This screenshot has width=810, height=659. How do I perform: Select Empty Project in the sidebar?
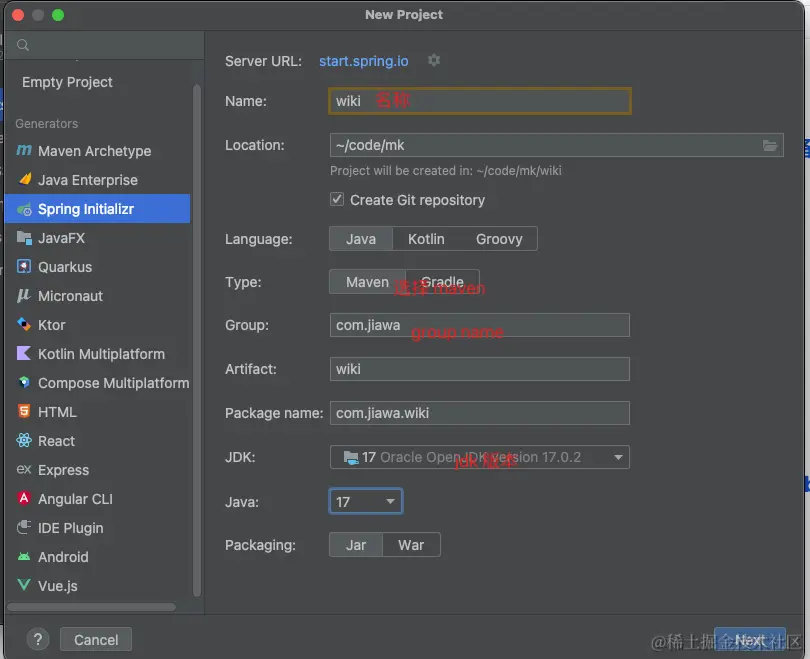(x=68, y=82)
